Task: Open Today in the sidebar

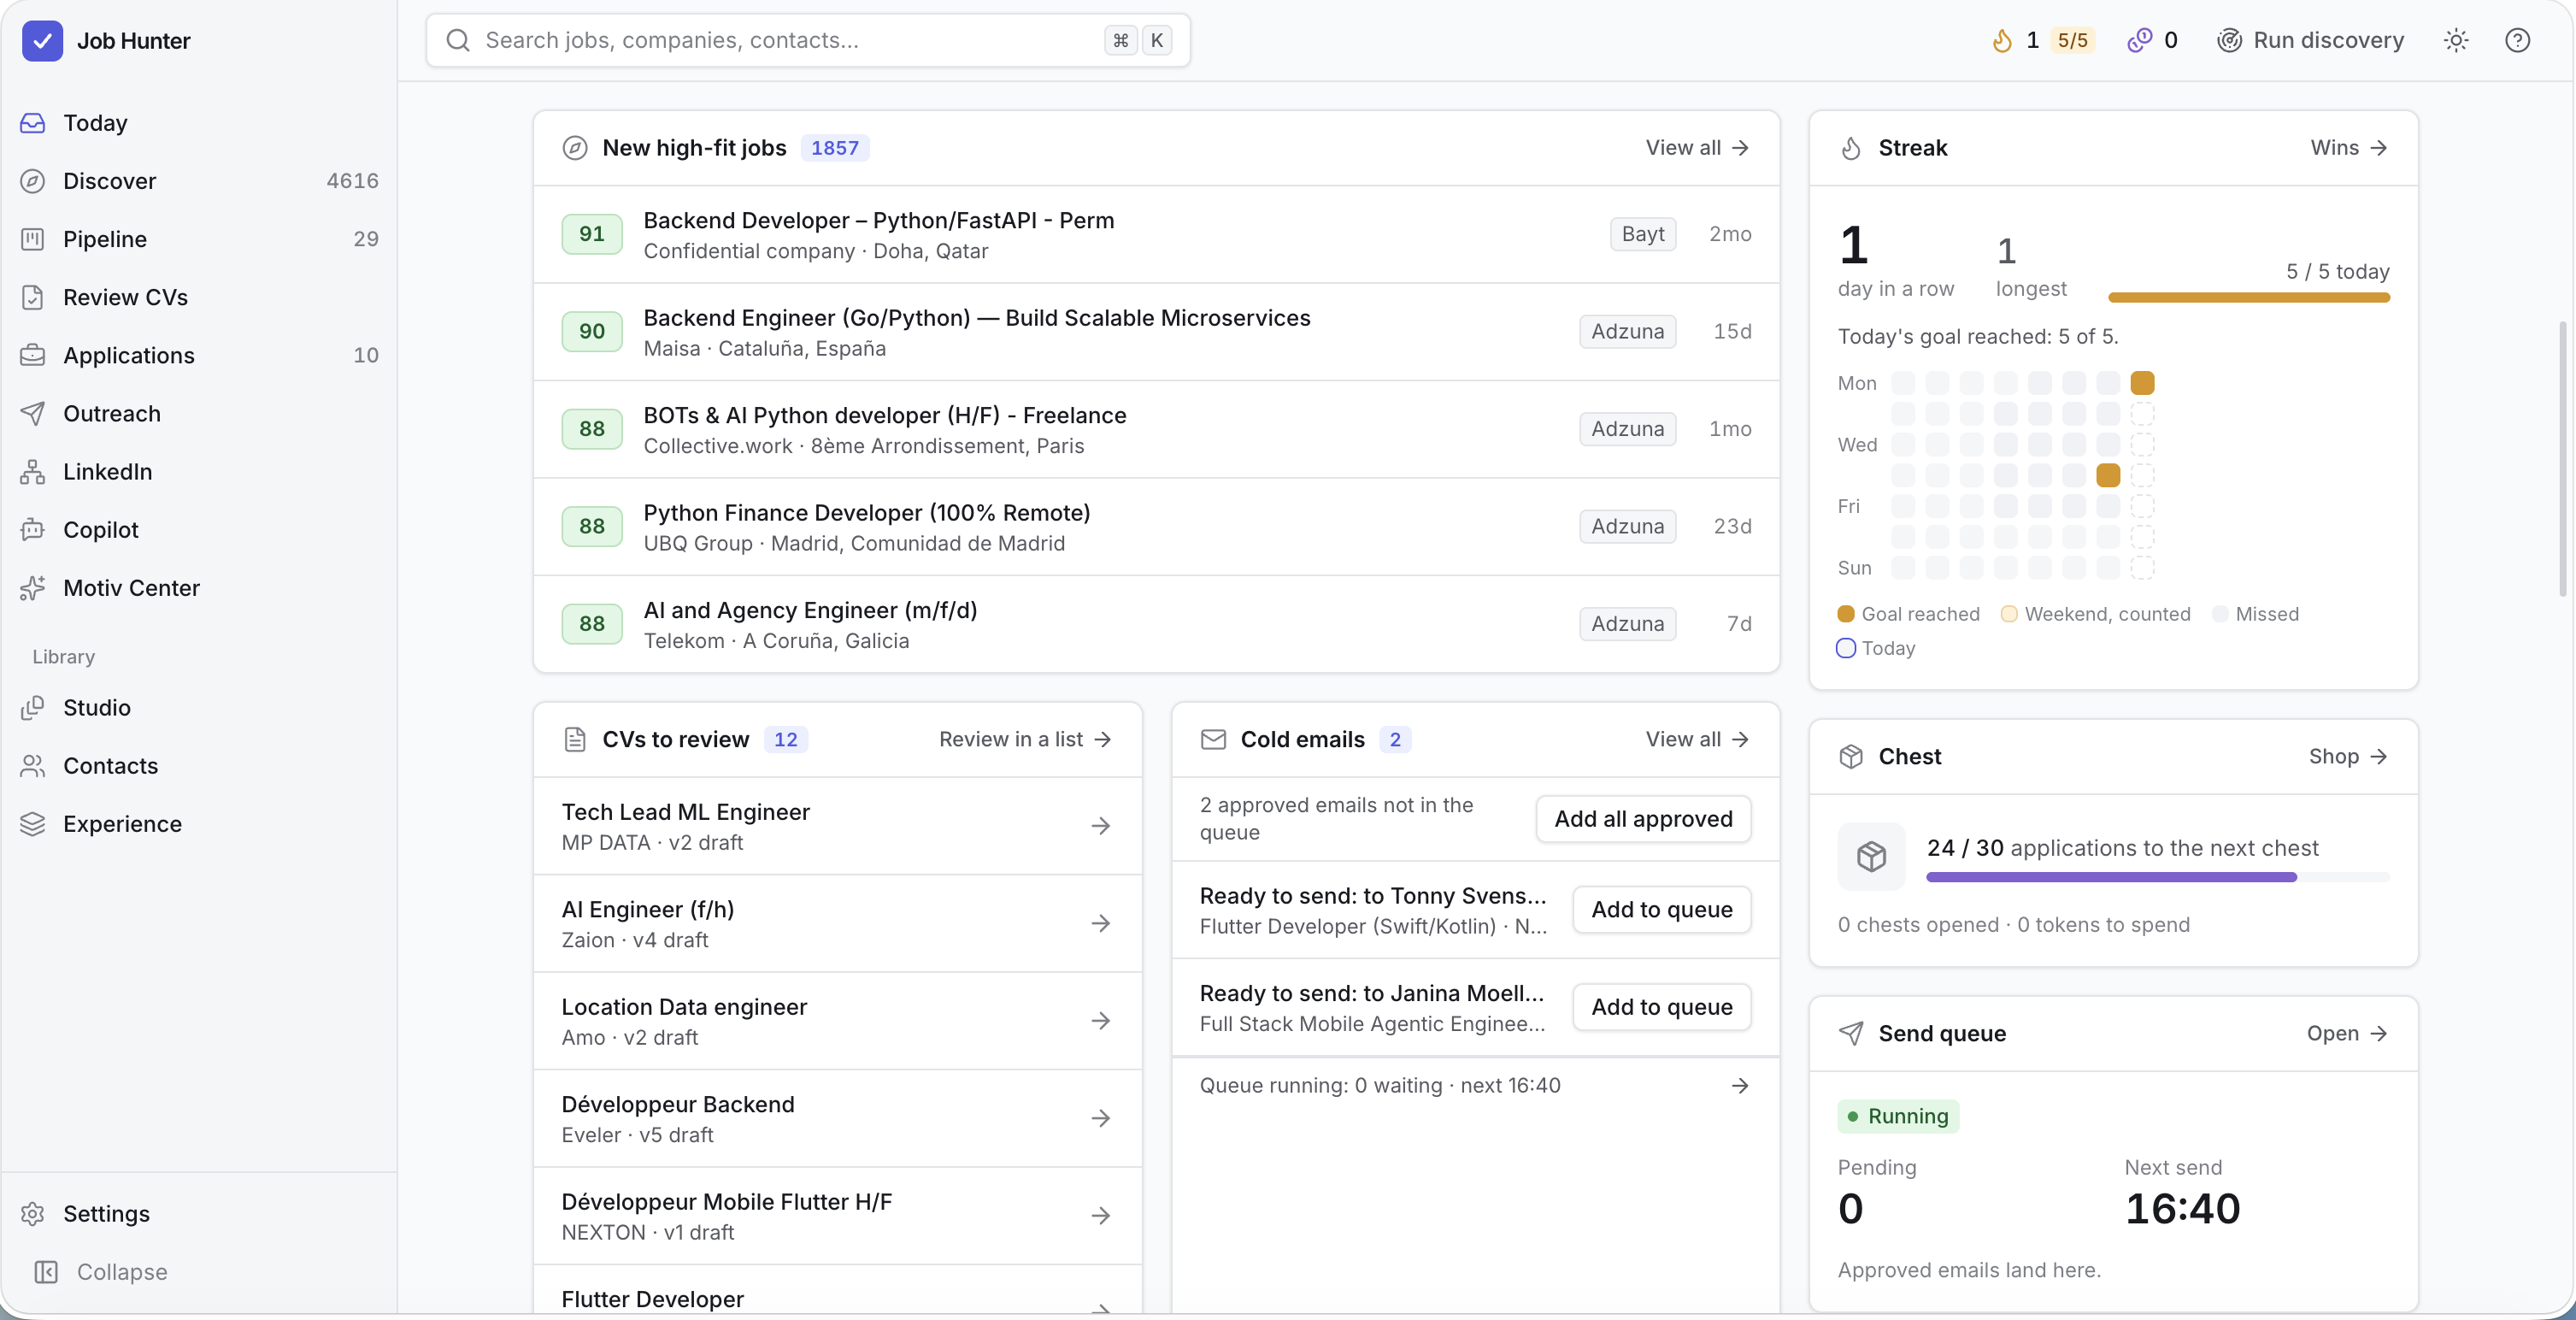Action: [198, 123]
